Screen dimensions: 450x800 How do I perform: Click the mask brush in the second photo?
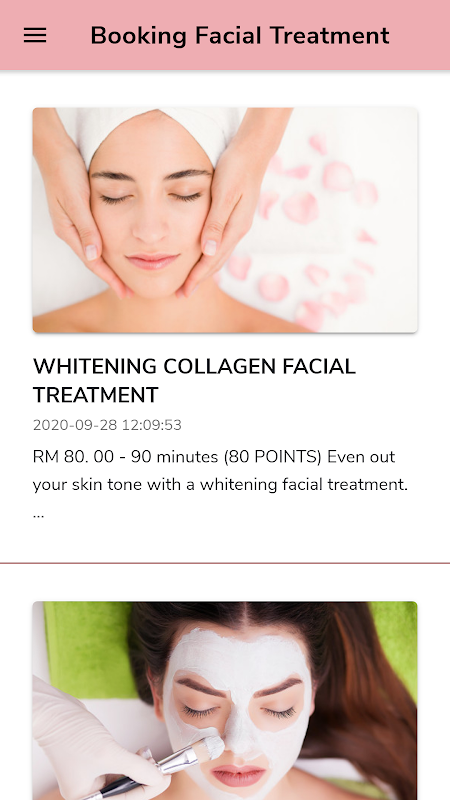pos(173,765)
